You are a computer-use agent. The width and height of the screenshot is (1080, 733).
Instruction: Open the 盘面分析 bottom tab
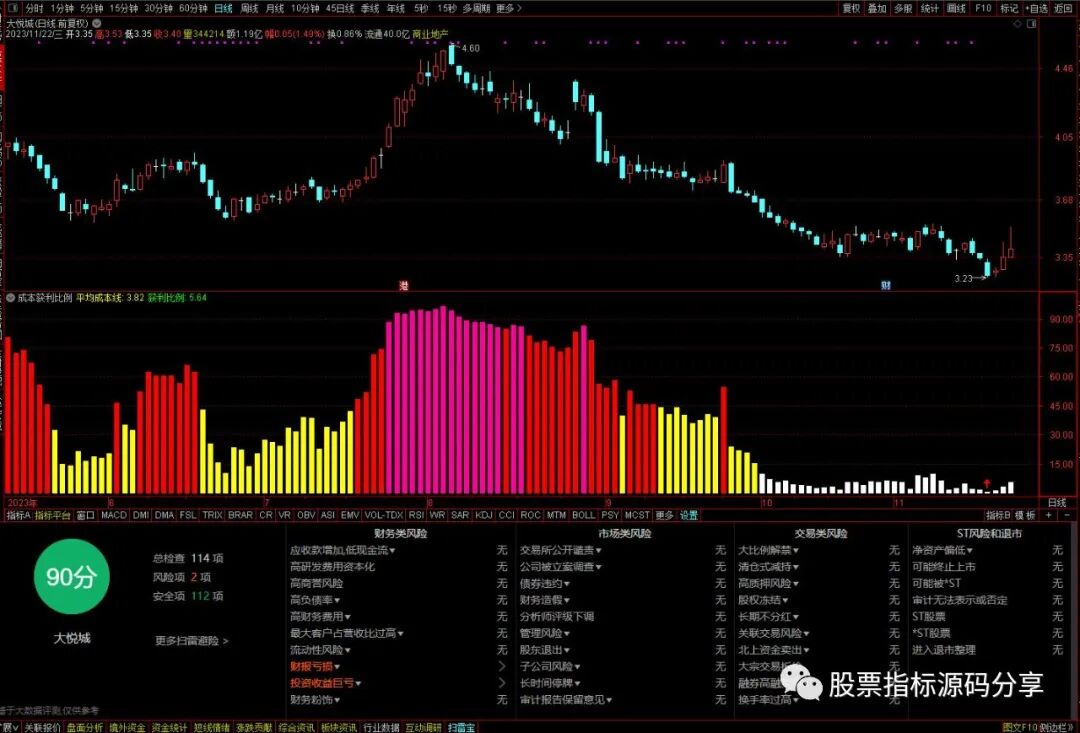(85, 727)
